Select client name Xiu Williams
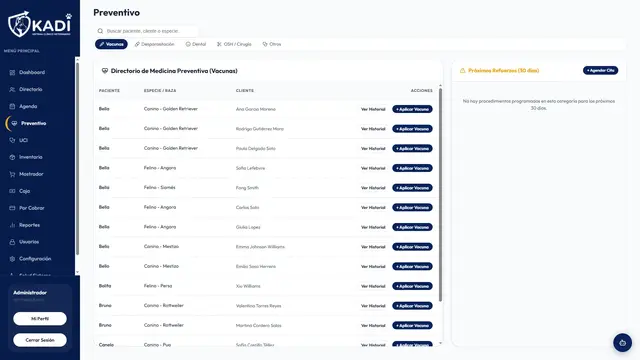The image size is (640, 360). [x=248, y=286]
